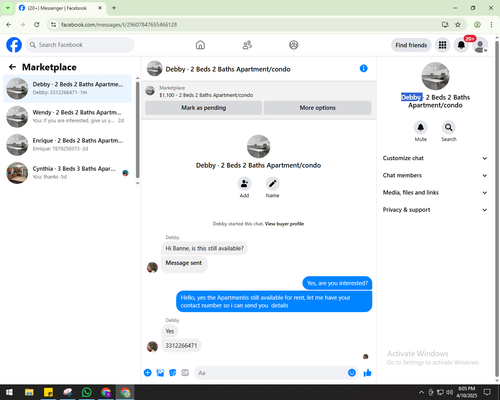The image size is (500, 400).
Task: Open the Friends icon in top navigation
Action: click(x=247, y=45)
